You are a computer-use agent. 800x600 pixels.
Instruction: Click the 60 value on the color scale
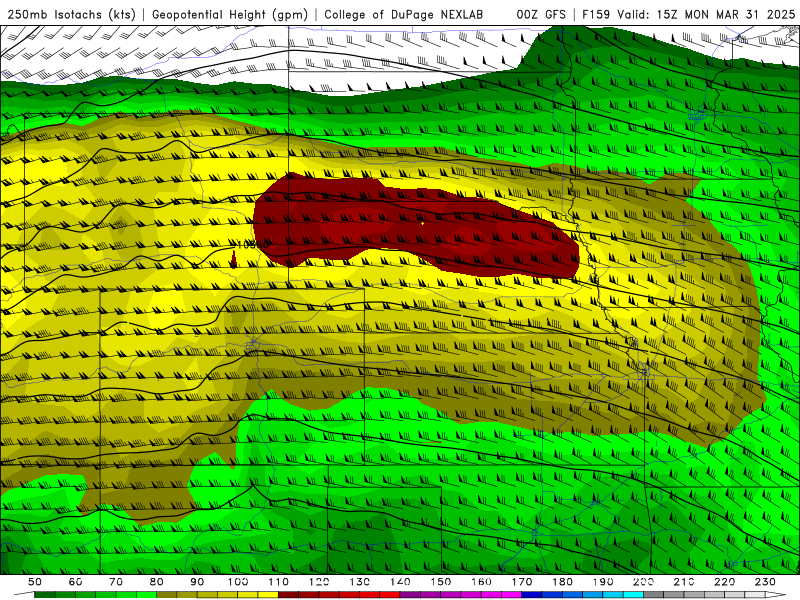click(x=76, y=582)
